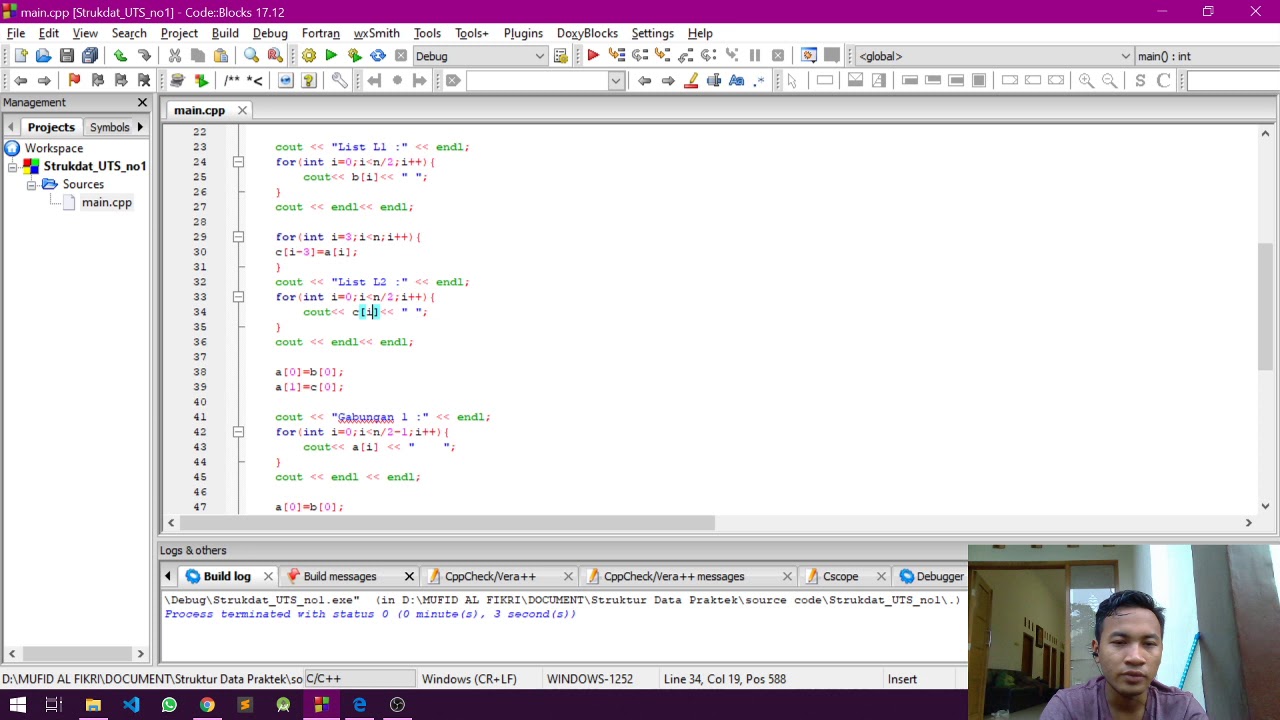Viewport: 1280px width, 720px height.
Task: Switch to the Symbols tab
Action: point(109,127)
